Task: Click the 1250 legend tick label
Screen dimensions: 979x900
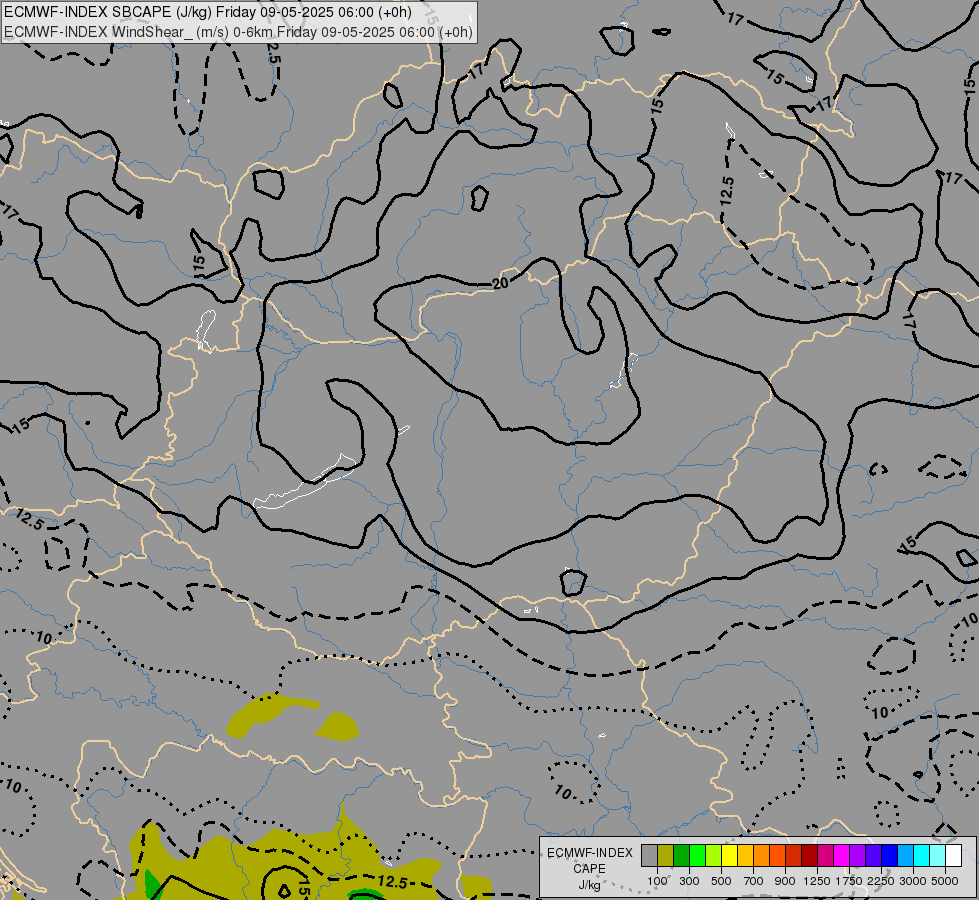Action: tap(817, 881)
